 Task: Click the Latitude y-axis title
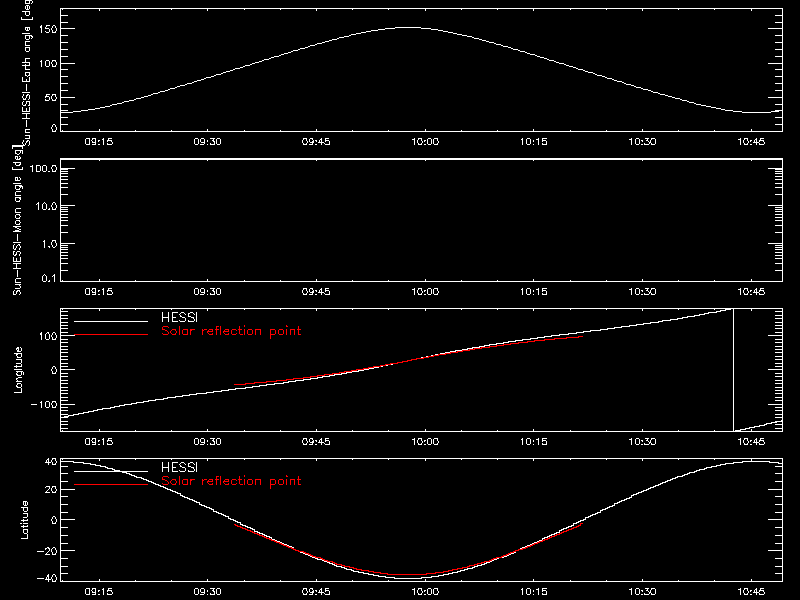(x=24, y=520)
